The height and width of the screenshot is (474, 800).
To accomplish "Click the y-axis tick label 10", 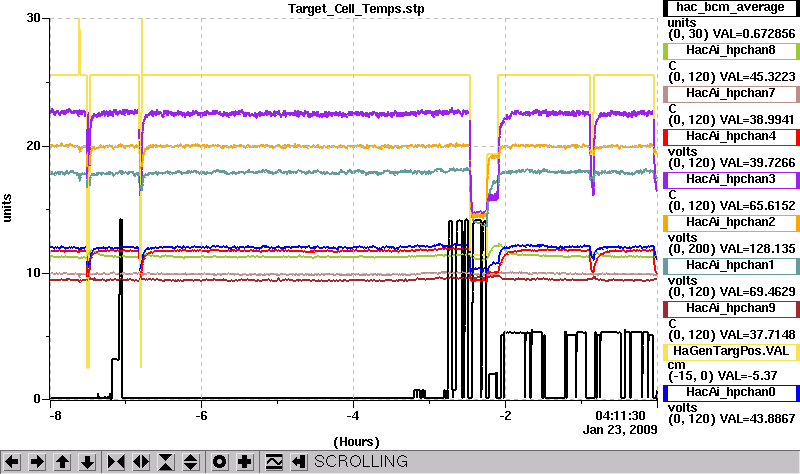I will click(x=33, y=273).
